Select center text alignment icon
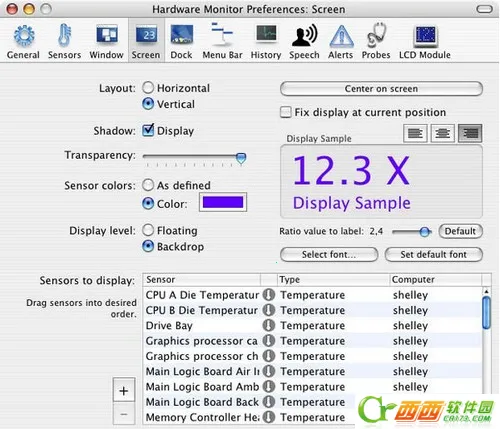The image size is (500, 429). (x=442, y=133)
